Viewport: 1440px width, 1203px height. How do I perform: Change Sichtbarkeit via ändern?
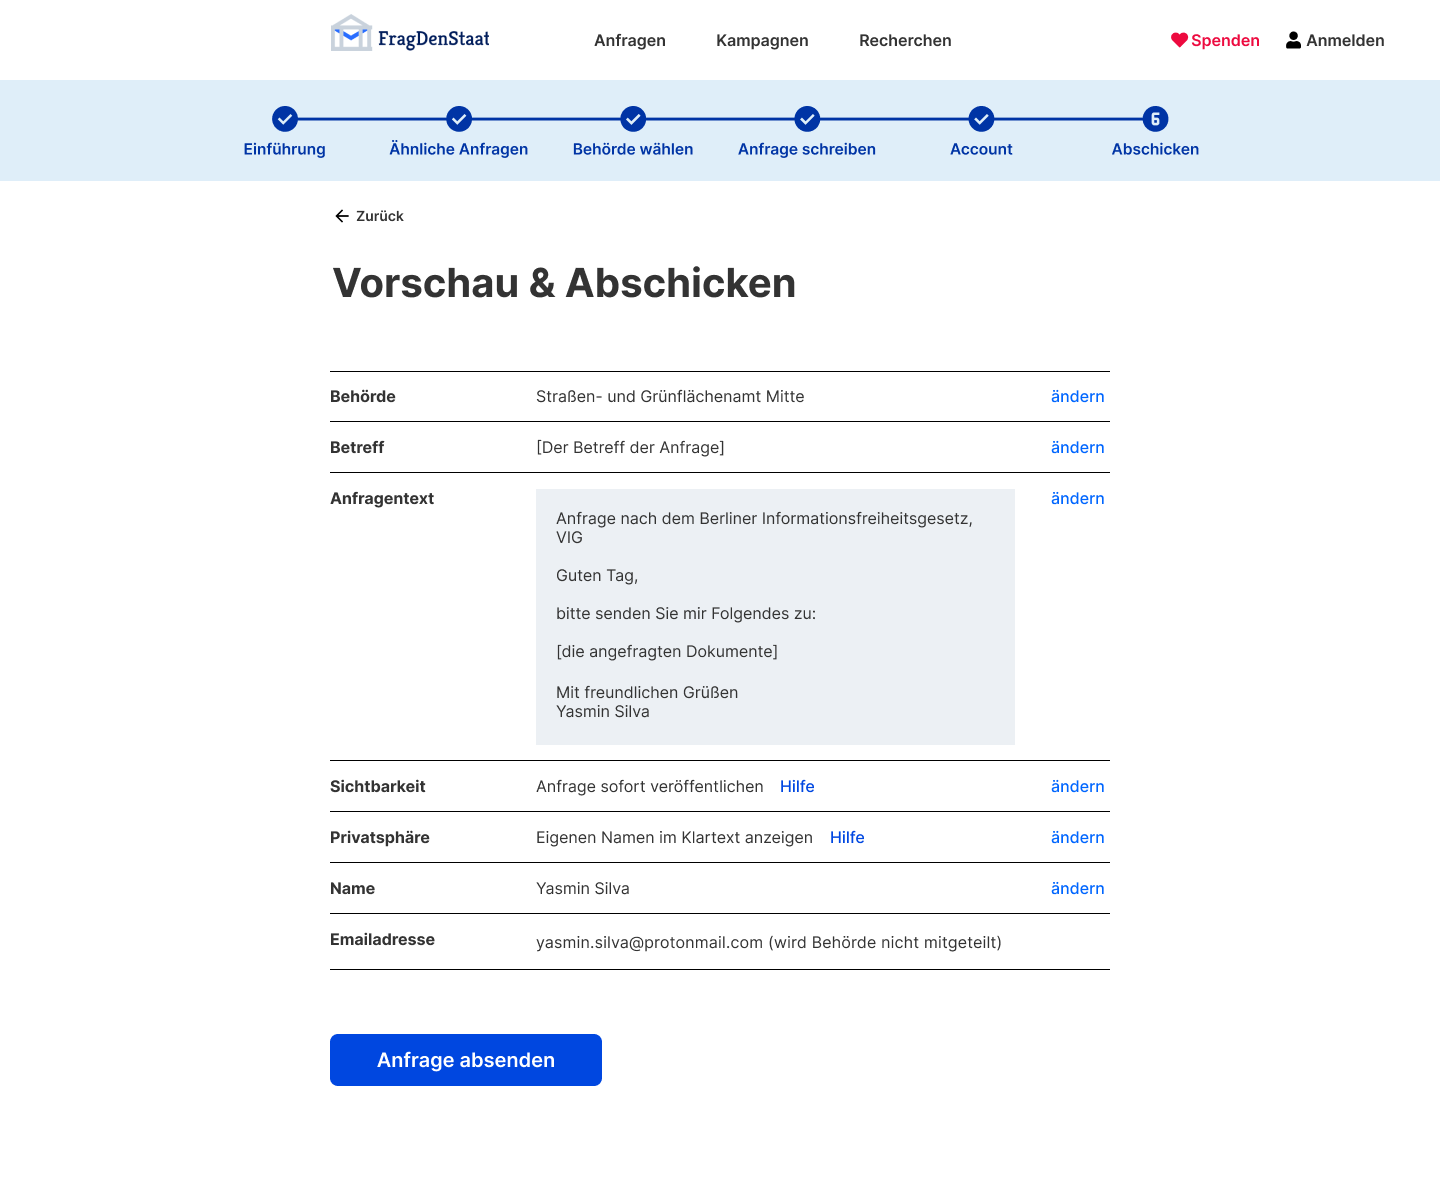point(1078,786)
